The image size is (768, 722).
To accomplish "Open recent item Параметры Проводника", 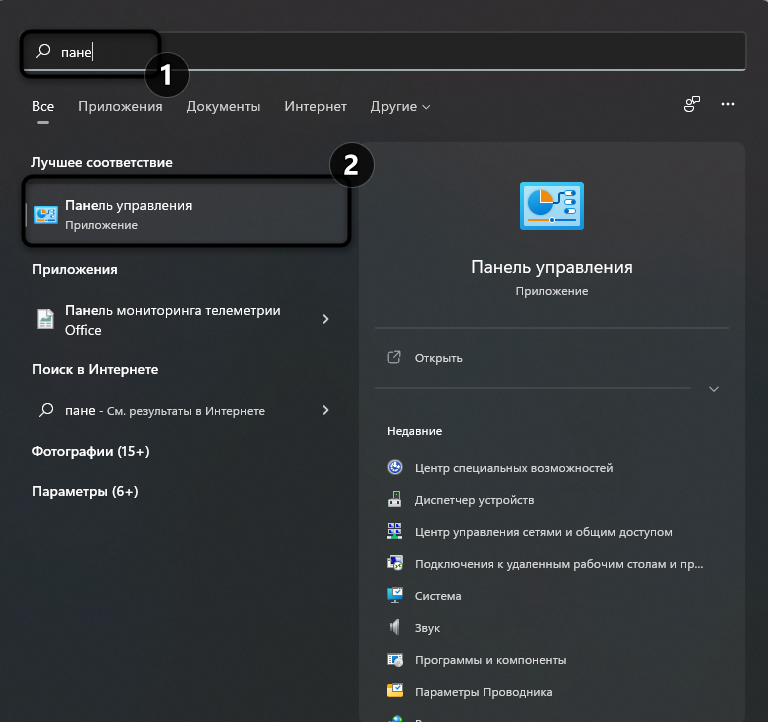I will pyautogui.click(x=483, y=692).
